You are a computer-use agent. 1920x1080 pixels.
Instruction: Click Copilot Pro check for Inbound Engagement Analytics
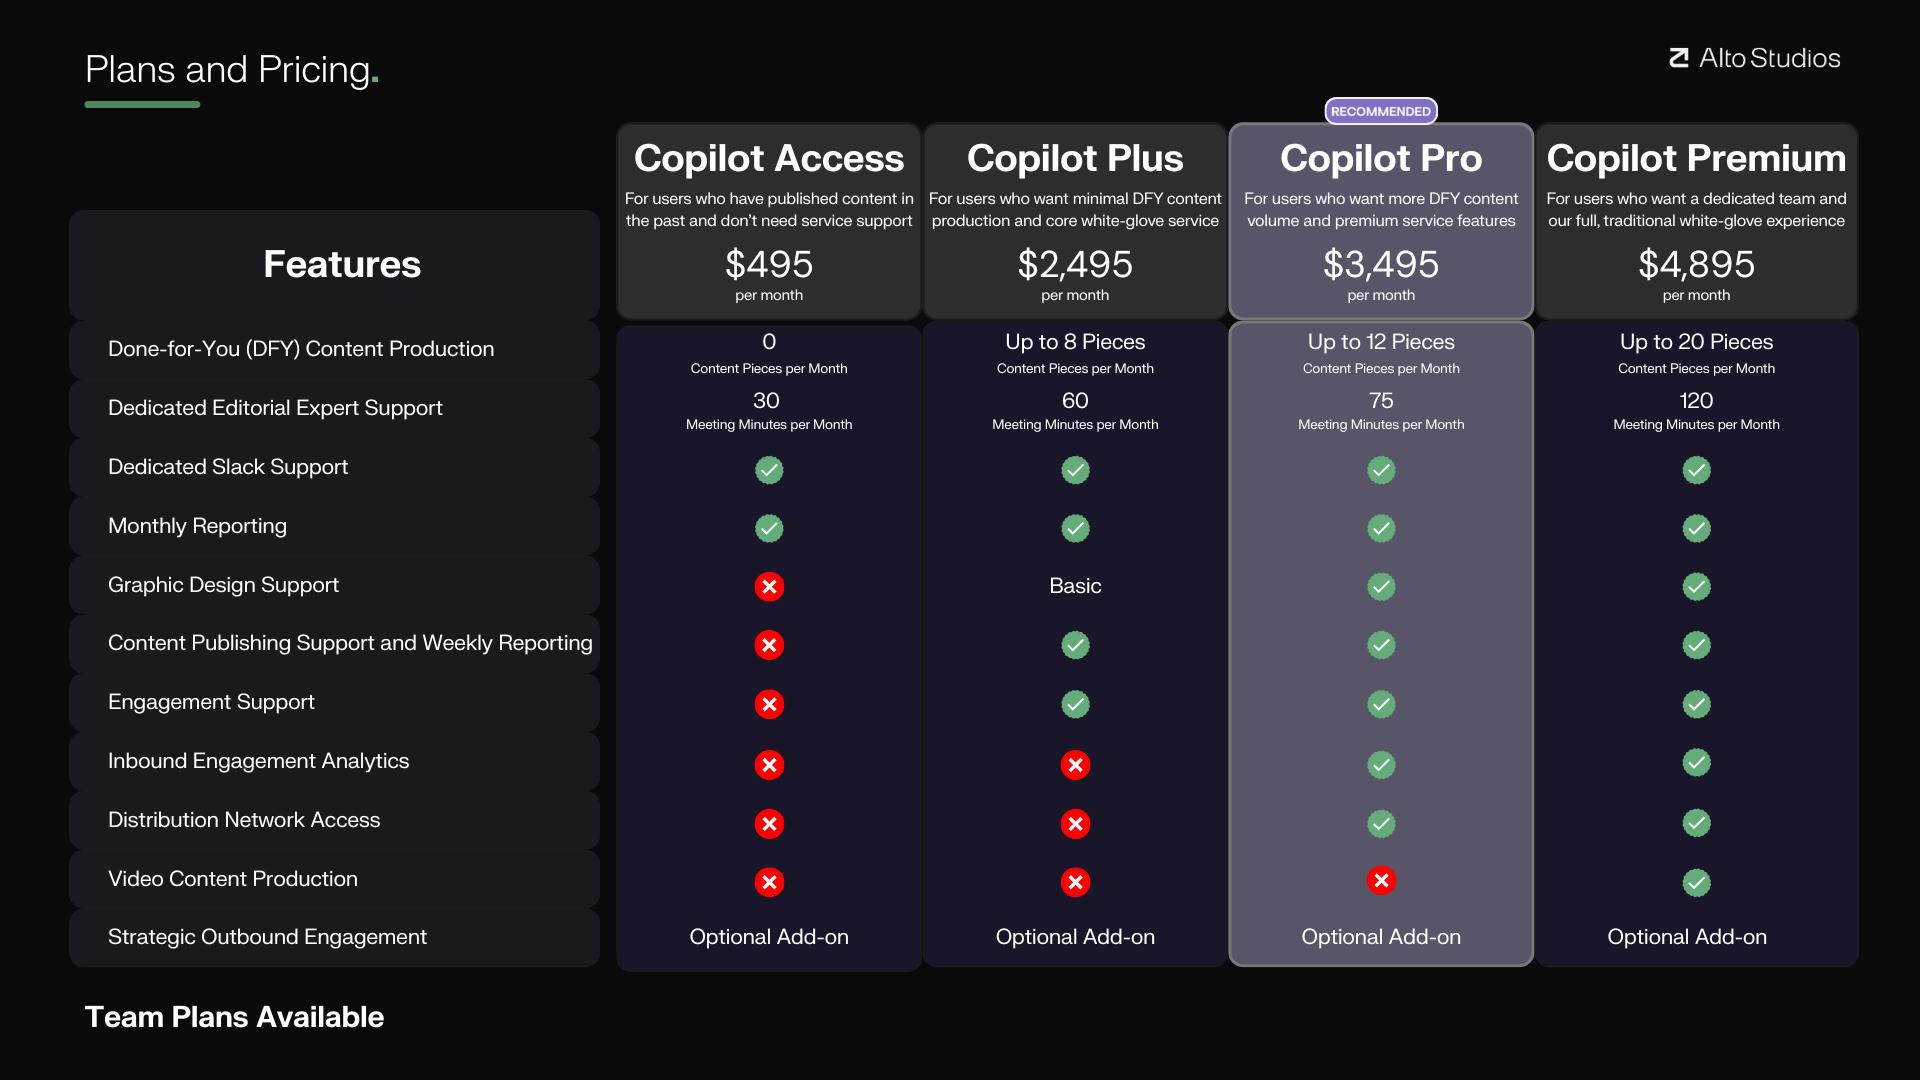(x=1381, y=765)
